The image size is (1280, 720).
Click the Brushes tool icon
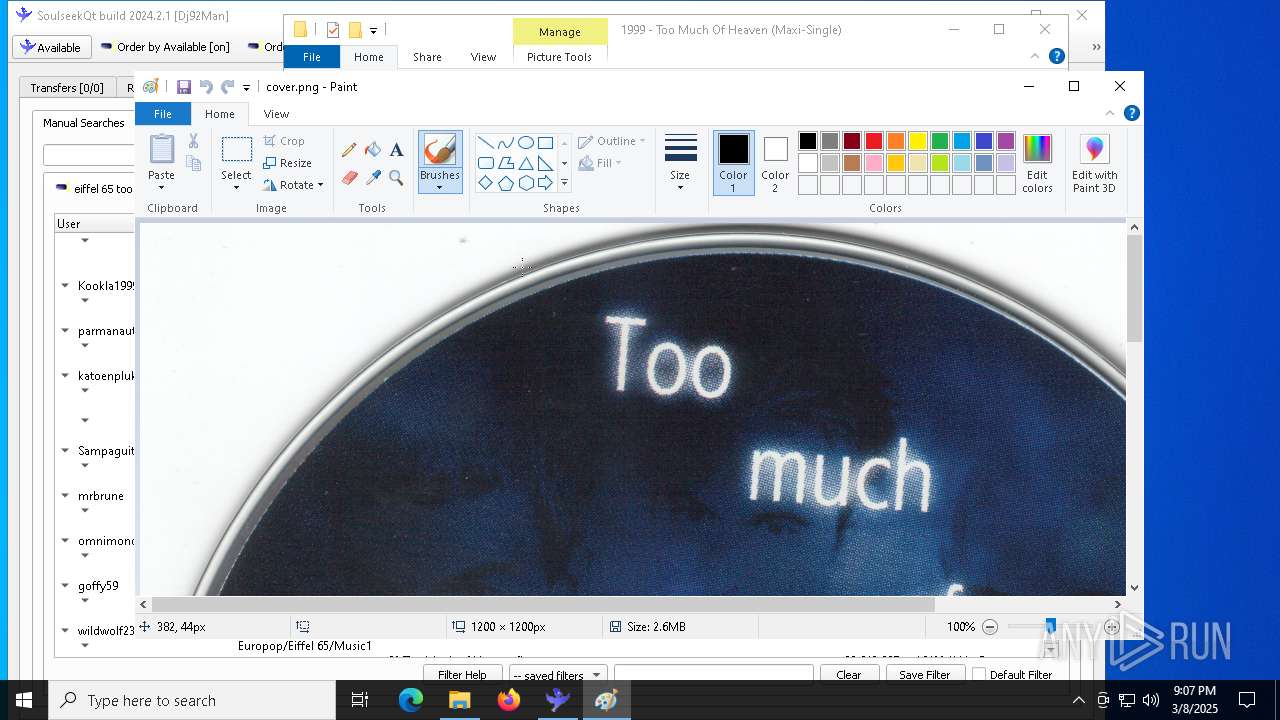point(439,150)
